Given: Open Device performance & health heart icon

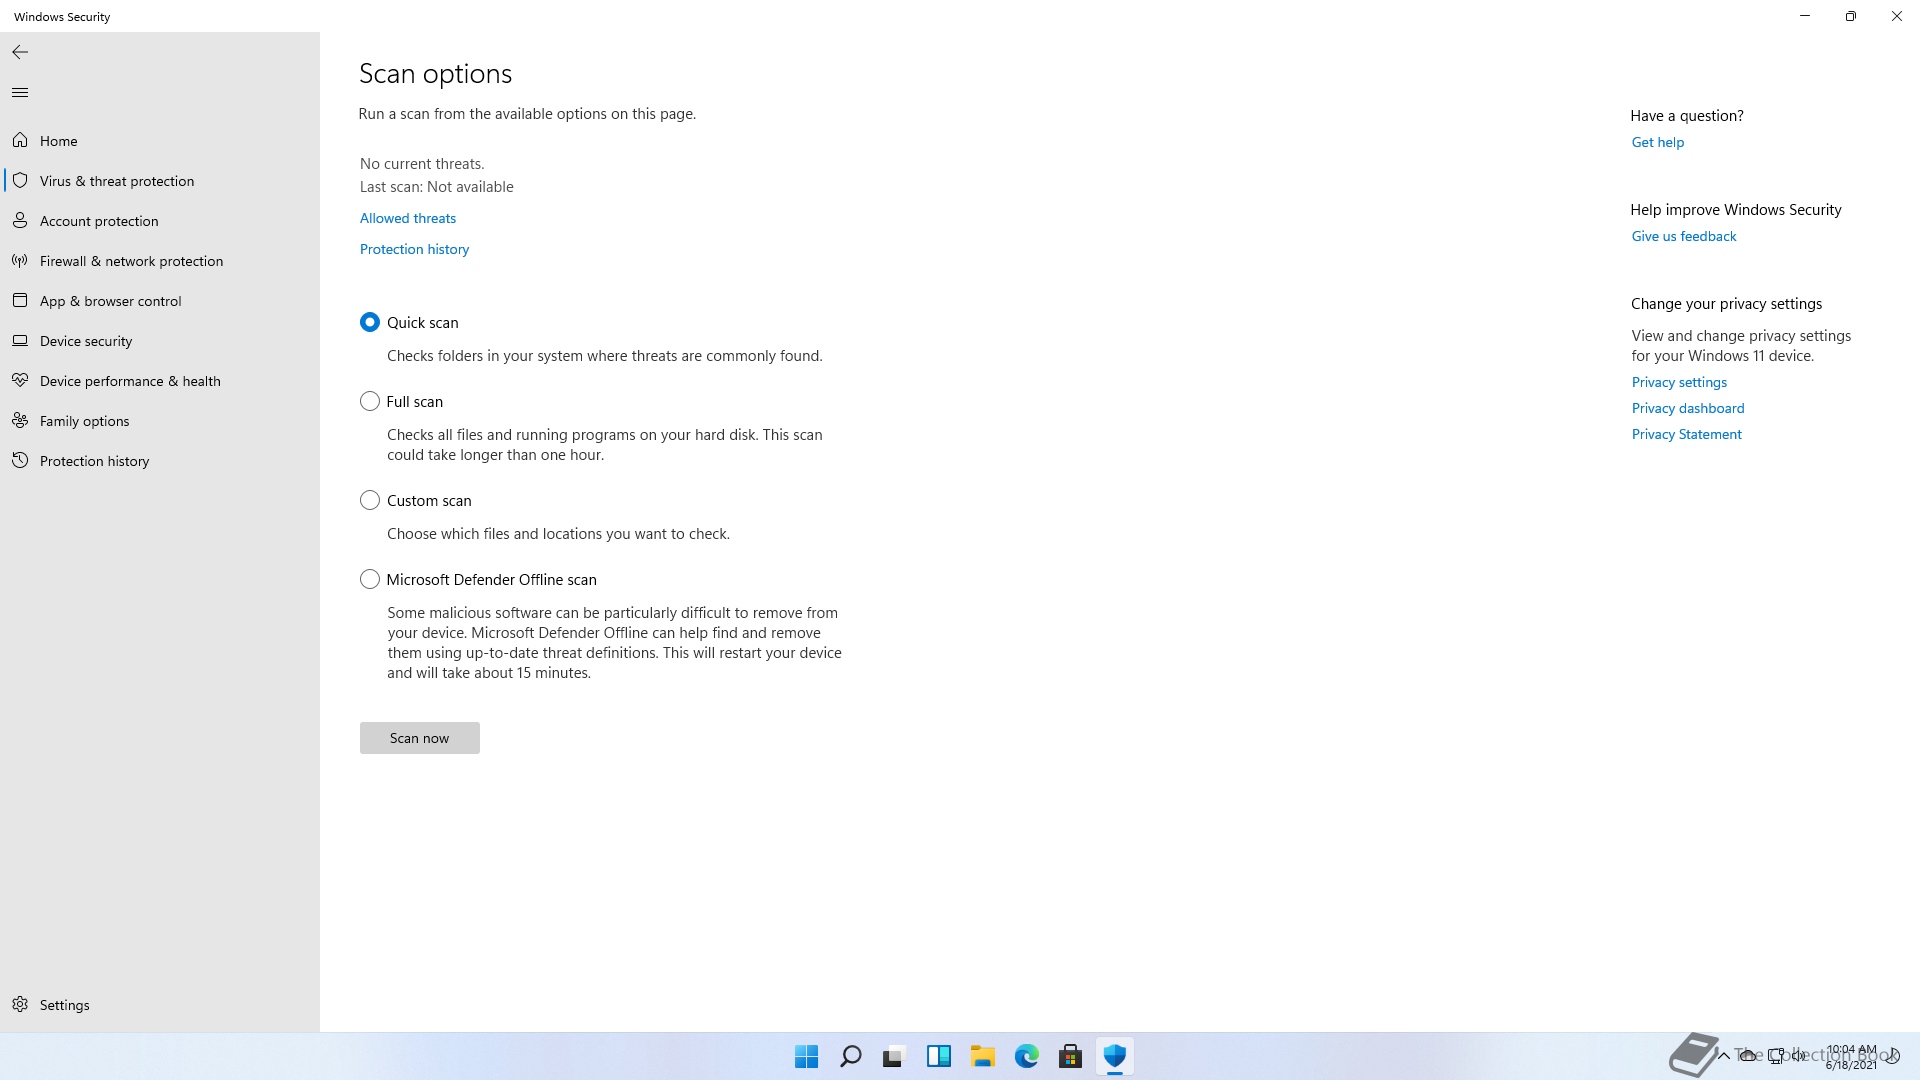Looking at the screenshot, I should tap(20, 380).
